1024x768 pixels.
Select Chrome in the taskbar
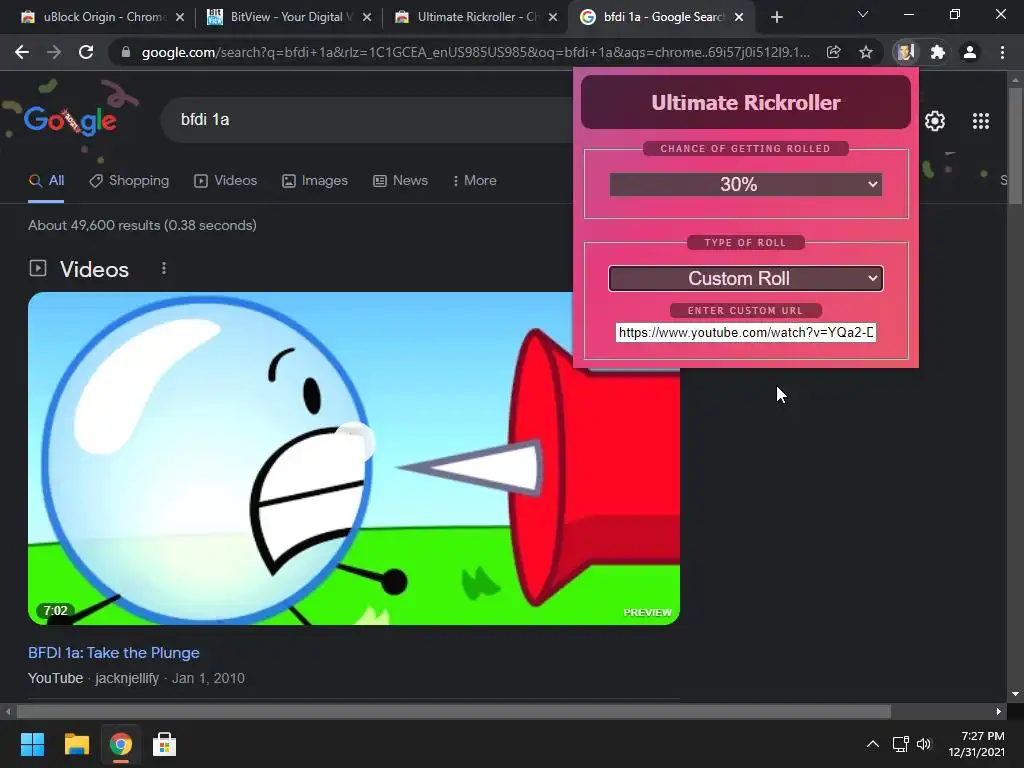121,744
